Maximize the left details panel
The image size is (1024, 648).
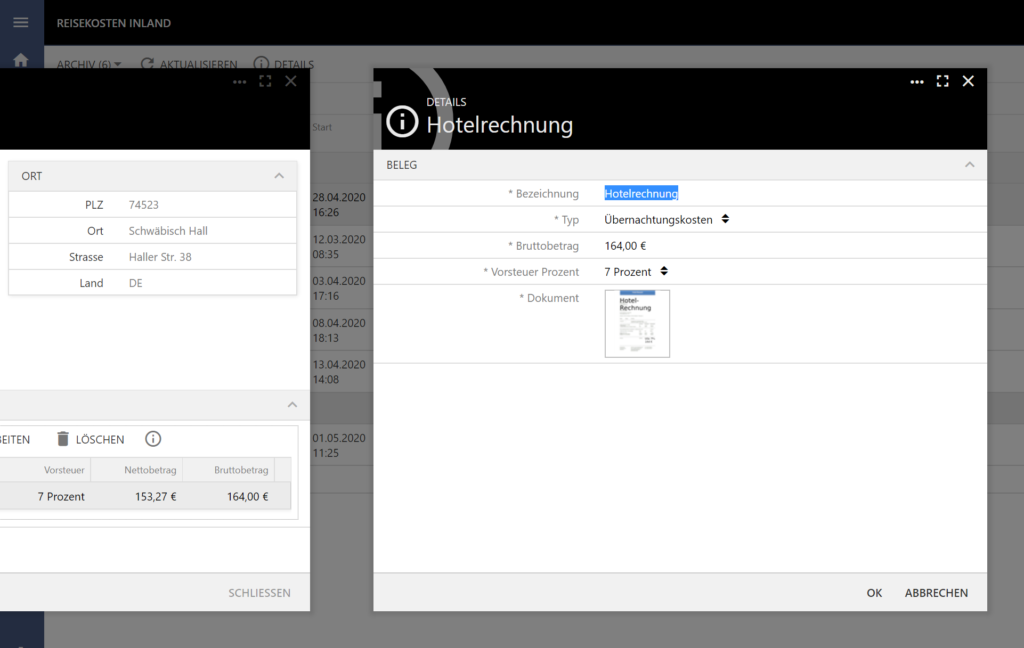265,82
